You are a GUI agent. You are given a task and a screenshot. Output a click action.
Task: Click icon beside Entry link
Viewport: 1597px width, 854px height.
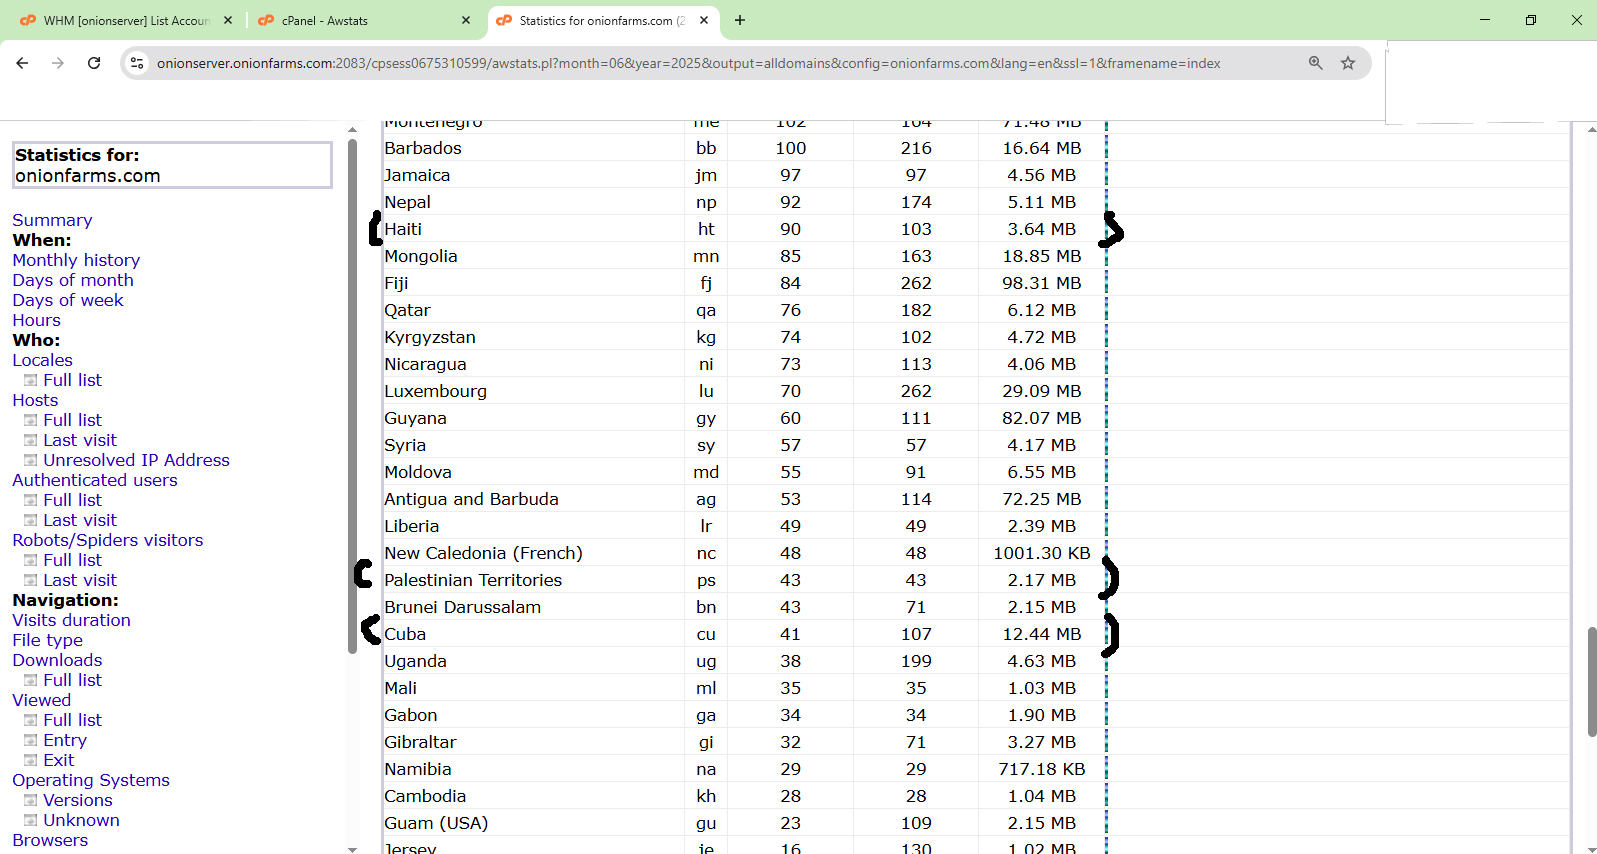coord(31,741)
